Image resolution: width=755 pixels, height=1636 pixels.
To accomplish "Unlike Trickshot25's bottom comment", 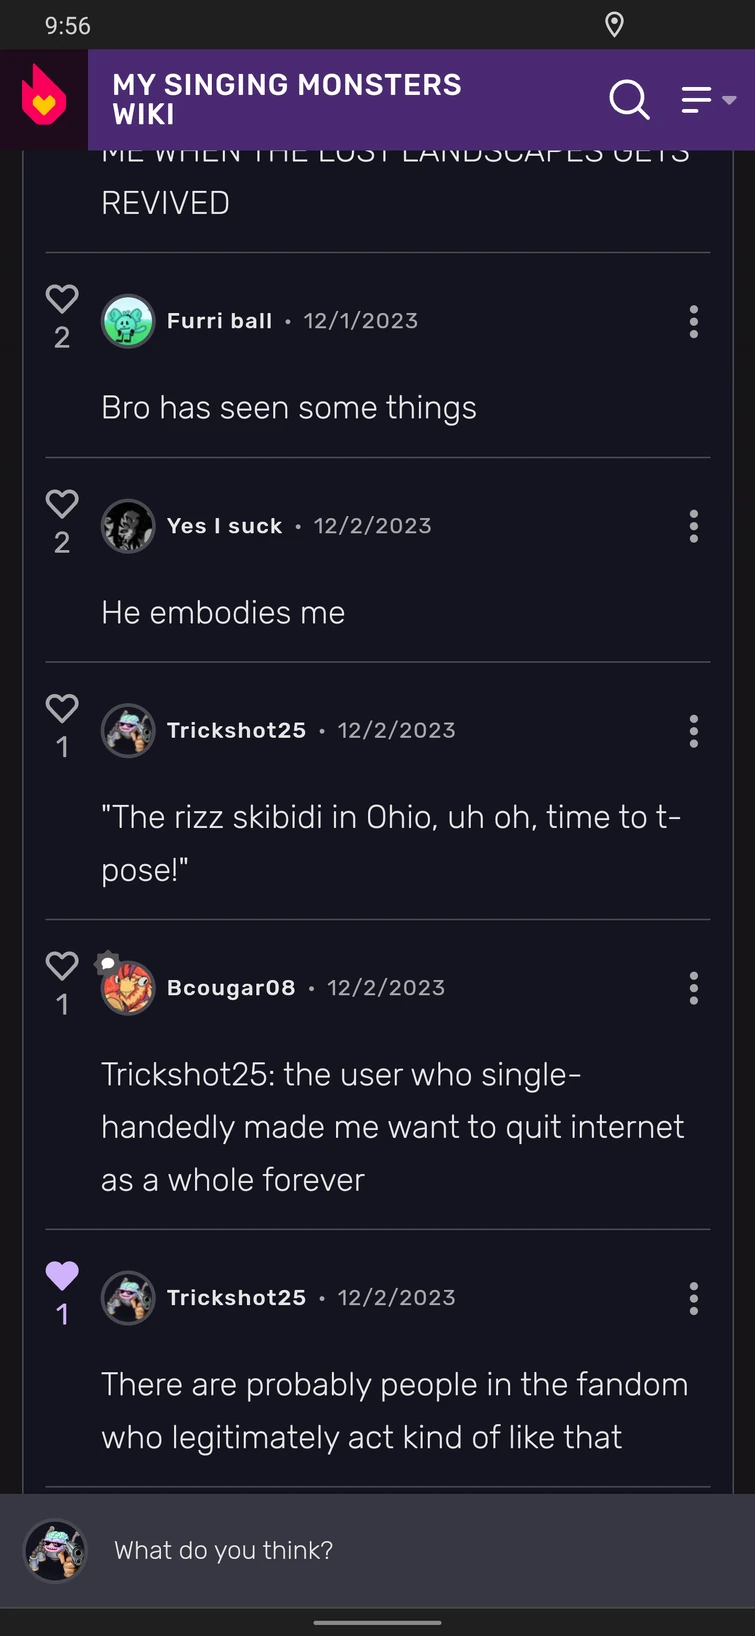I will [61, 1276].
